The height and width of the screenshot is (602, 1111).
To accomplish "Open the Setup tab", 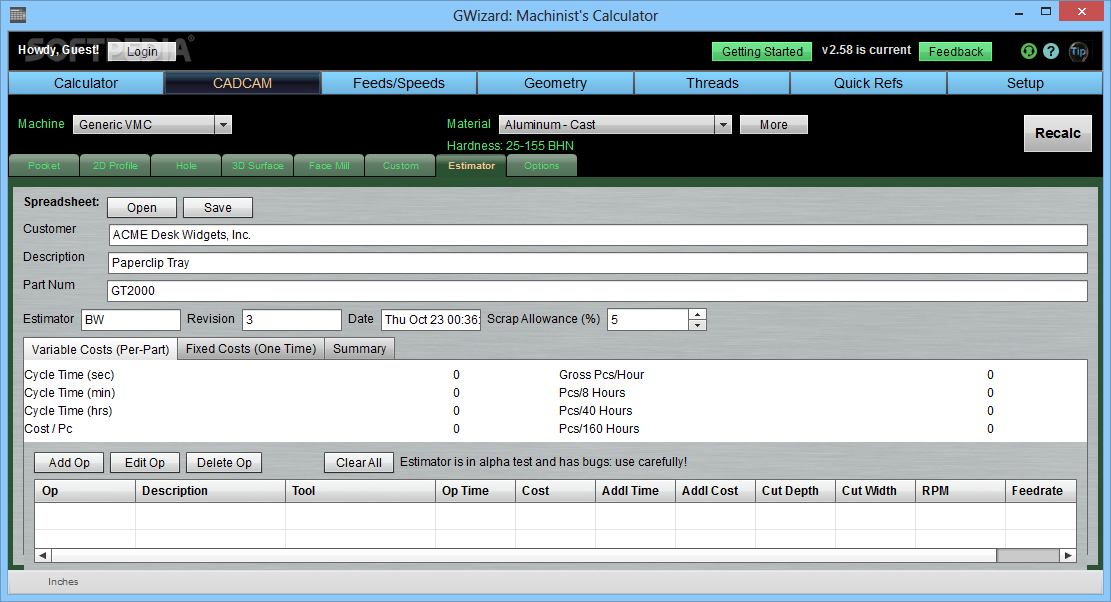I will pyautogui.click(x=1025, y=83).
